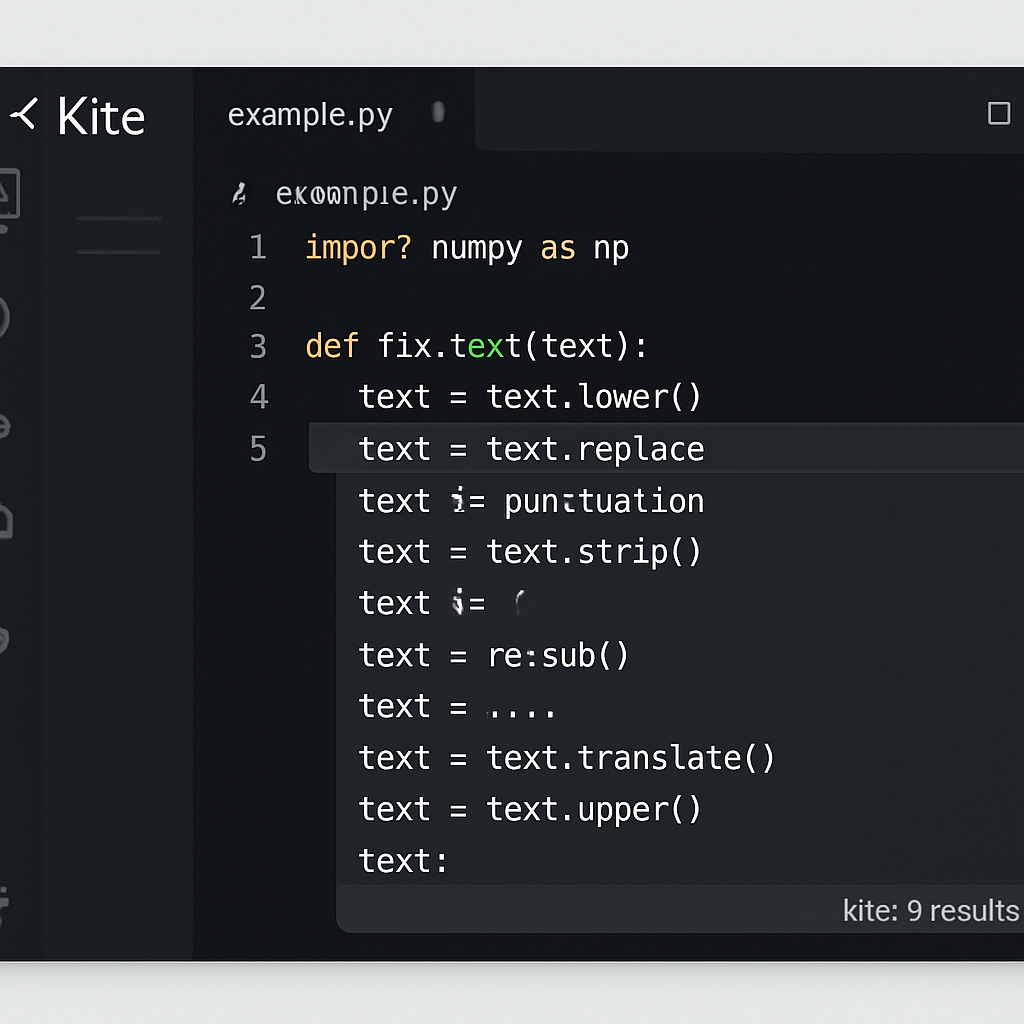Click the text = text.lower() line

[x=530, y=397]
